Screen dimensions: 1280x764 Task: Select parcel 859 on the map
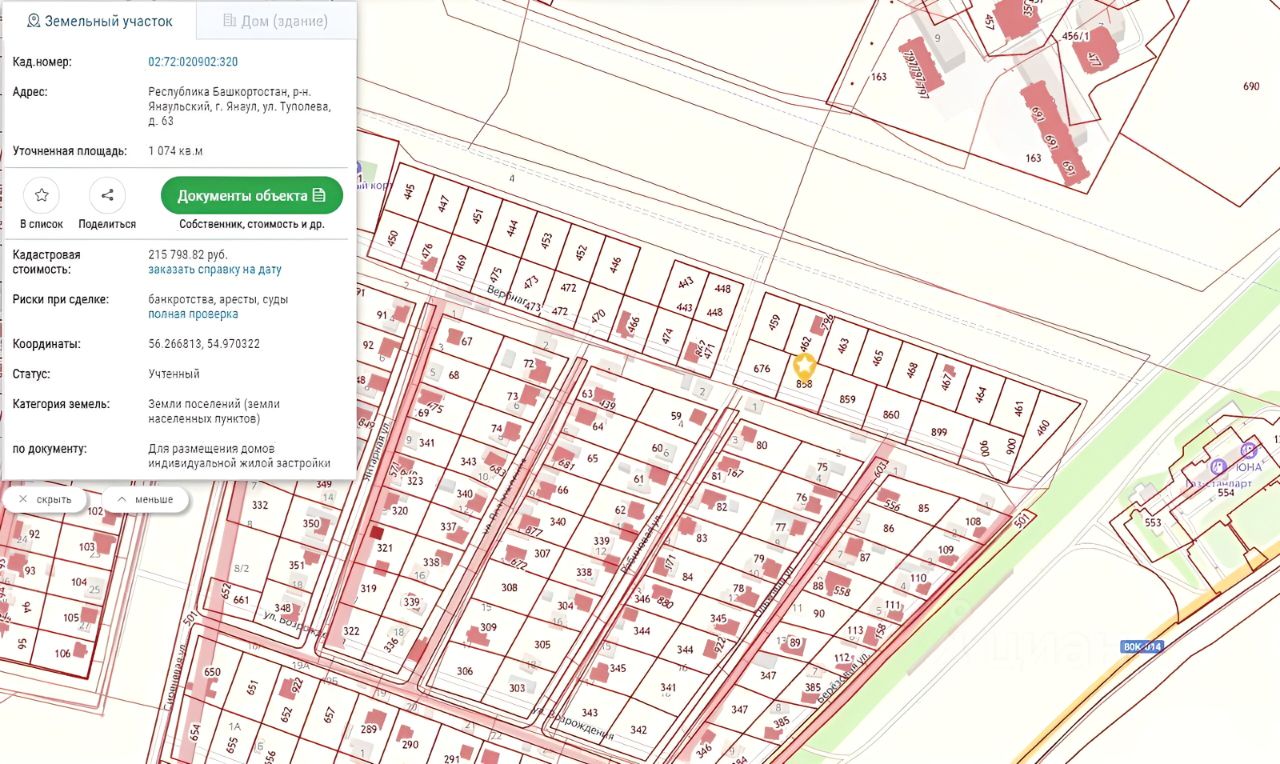[848, 399]
